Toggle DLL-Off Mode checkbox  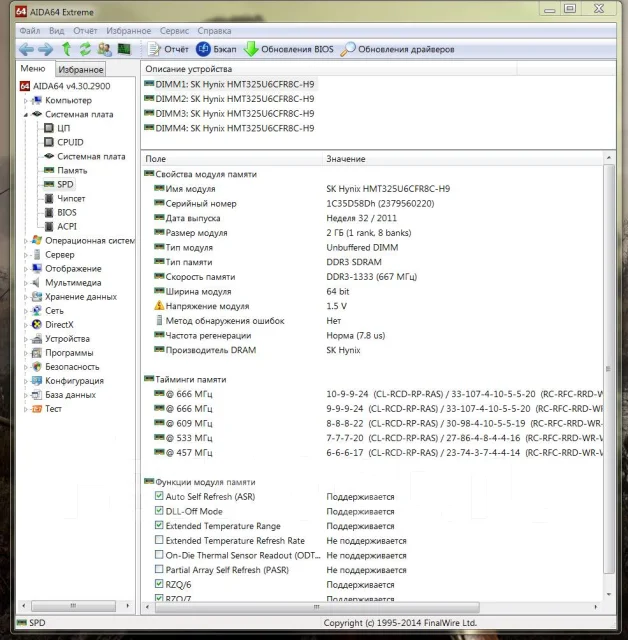[159, 511]
